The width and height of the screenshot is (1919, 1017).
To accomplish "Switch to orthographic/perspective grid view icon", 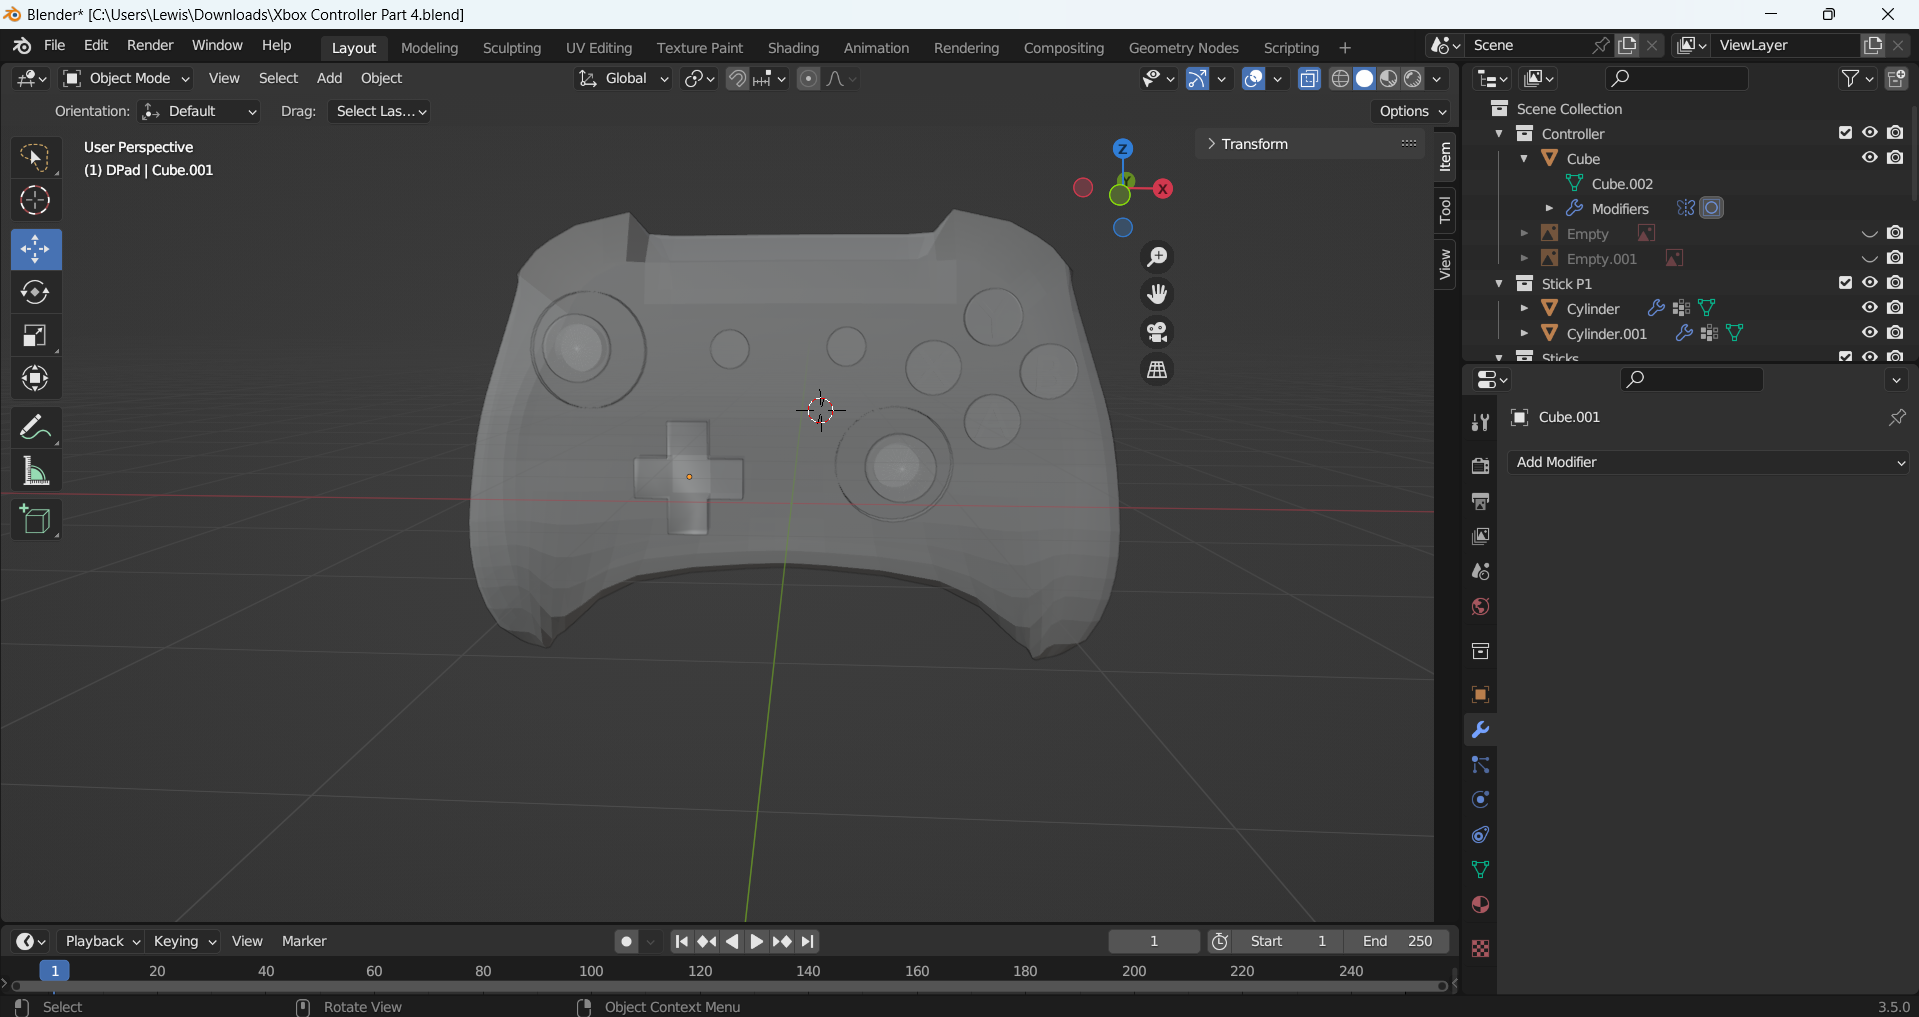I will pos(1157,370).
